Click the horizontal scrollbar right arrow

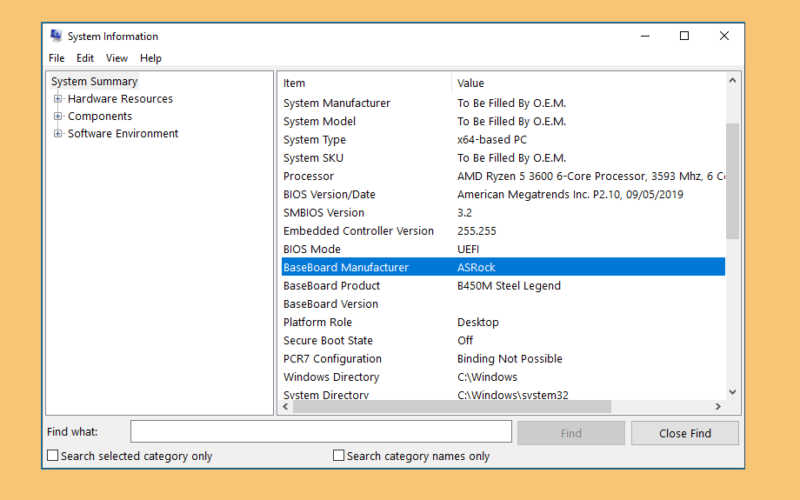718,407
